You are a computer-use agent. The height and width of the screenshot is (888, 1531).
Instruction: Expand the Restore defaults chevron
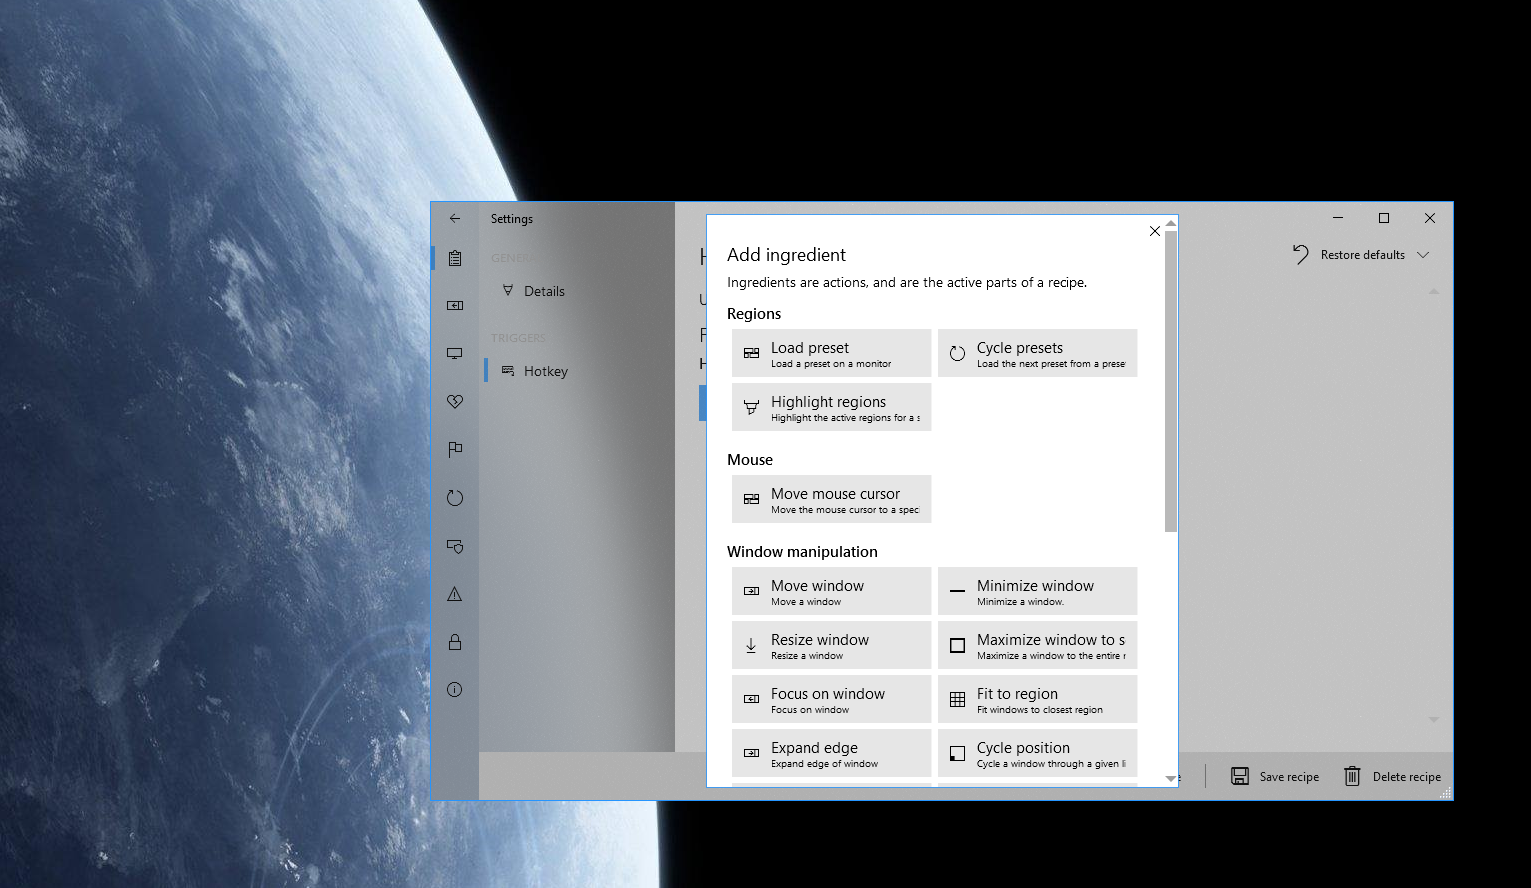coord(1424,255)
